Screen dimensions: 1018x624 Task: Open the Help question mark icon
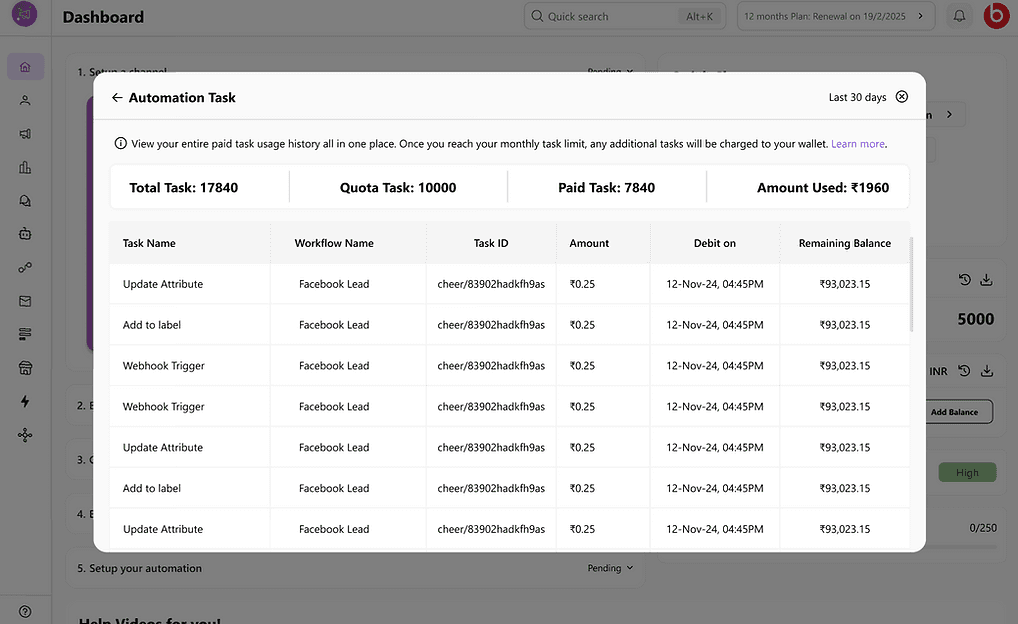click(x=25, y=612)
